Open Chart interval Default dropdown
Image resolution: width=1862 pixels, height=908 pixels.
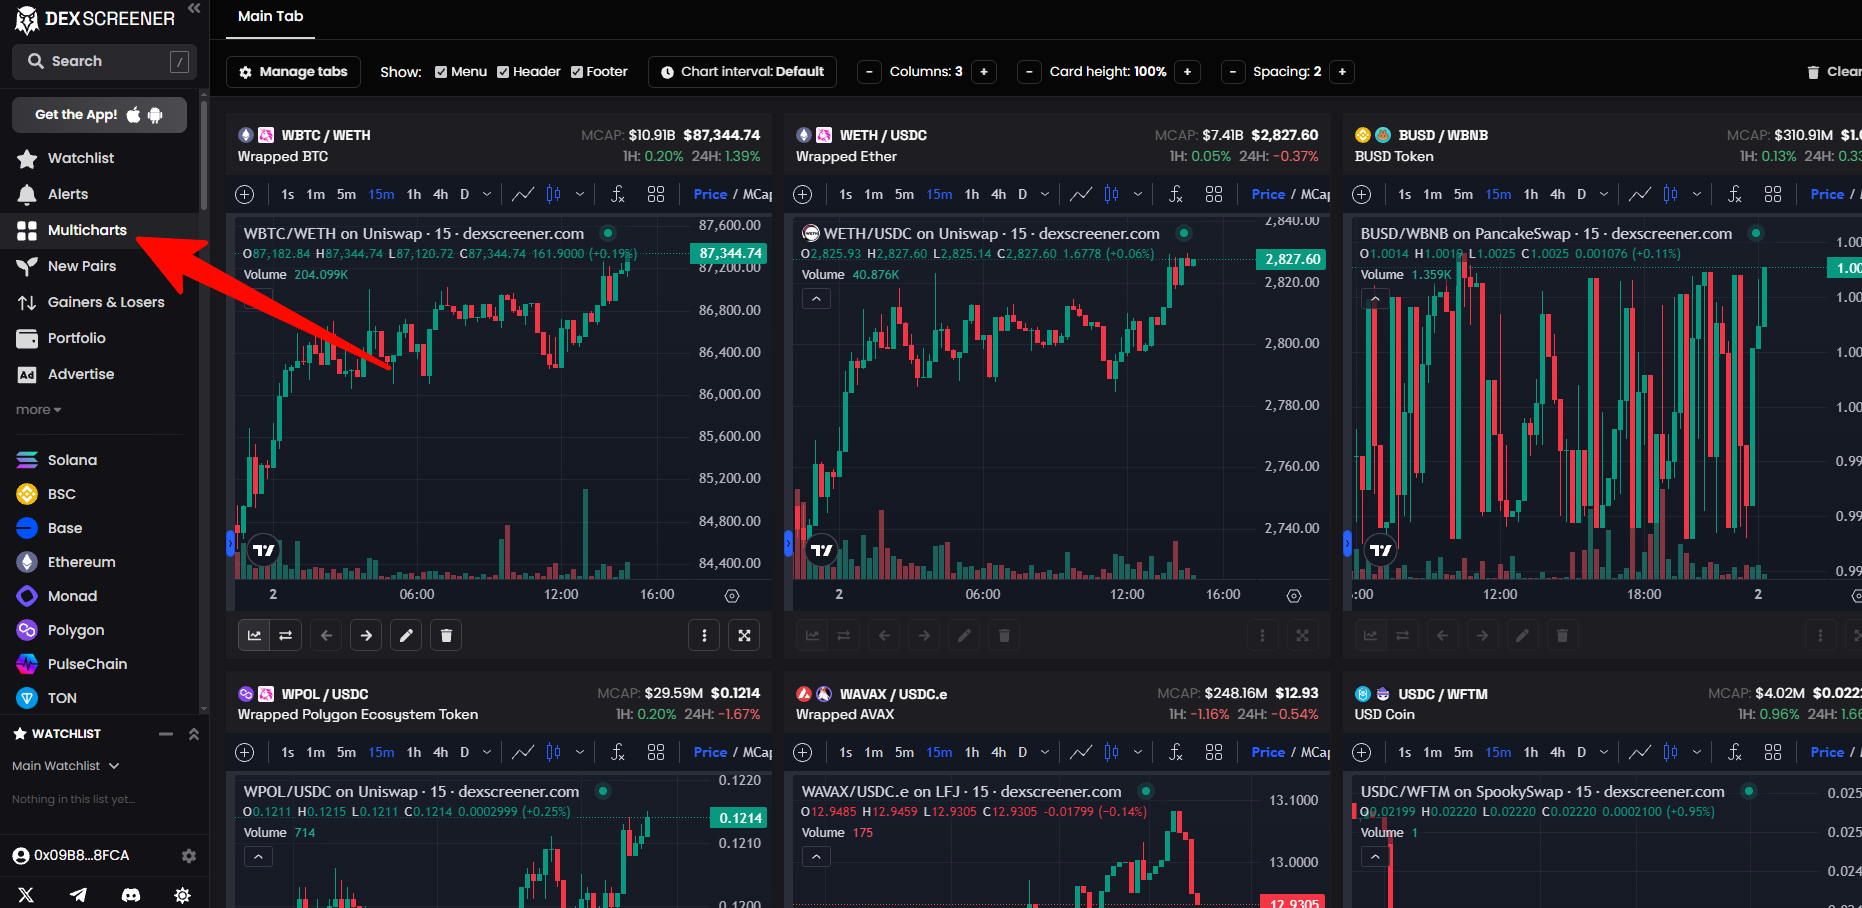tap(742, 72)
